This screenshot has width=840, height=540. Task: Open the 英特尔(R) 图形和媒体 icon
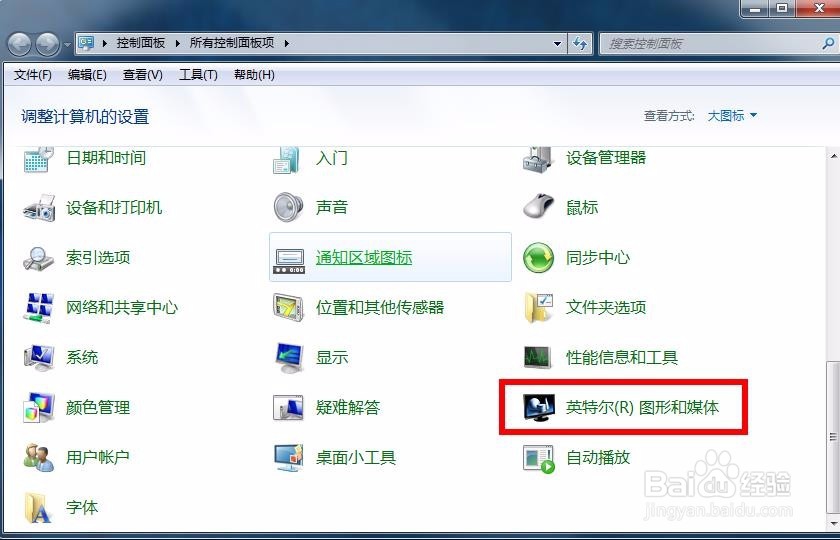[538, 408]
